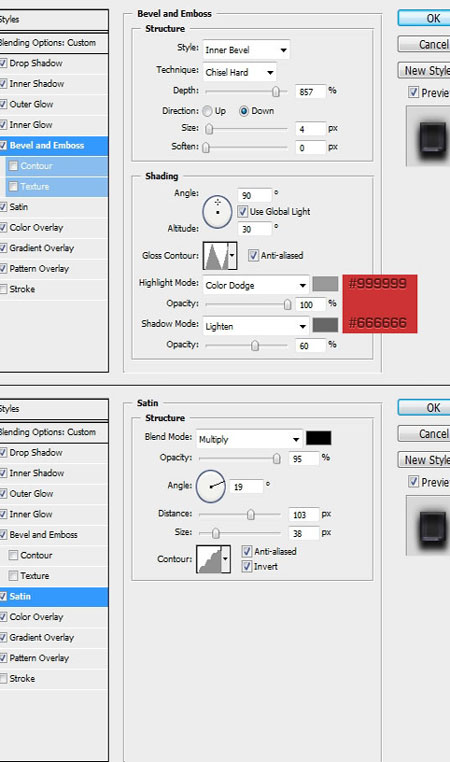Screen dimensions: 450x762
Task: Toggle Preview checkbox in Bevel and Emboss dialog
Action: (414, 92)
